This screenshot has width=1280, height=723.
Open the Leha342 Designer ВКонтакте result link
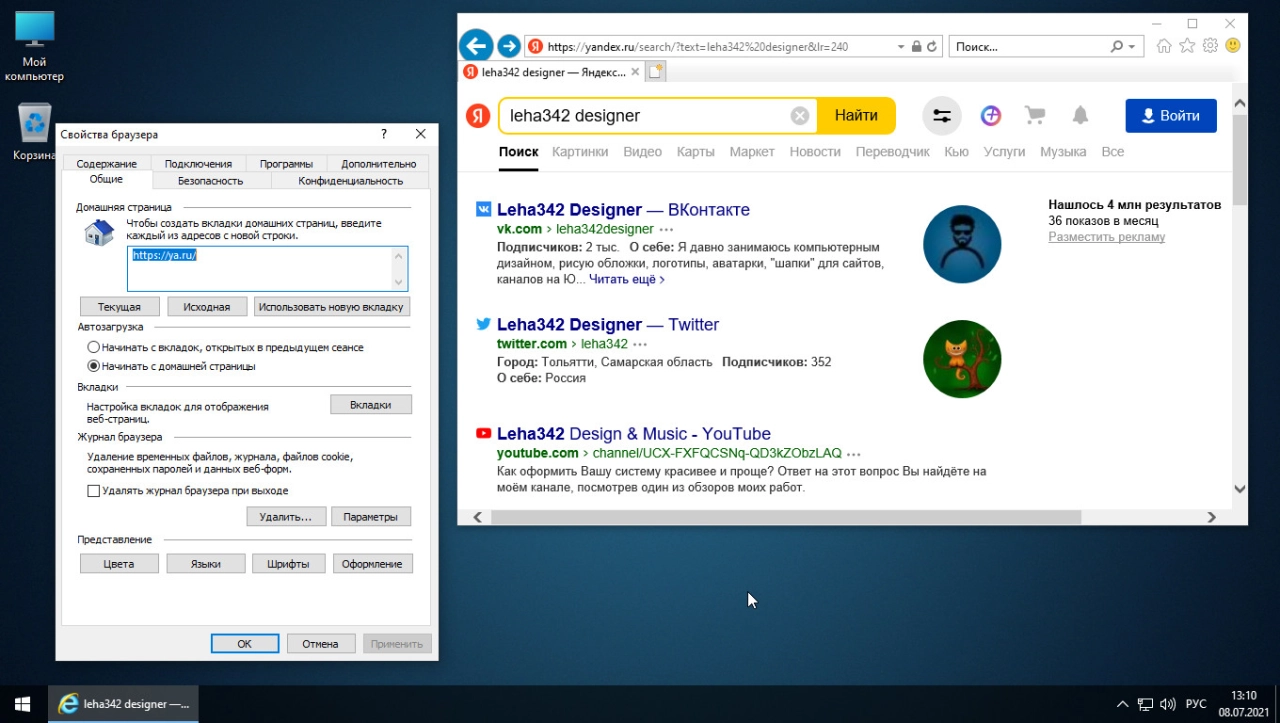(623, 210)
